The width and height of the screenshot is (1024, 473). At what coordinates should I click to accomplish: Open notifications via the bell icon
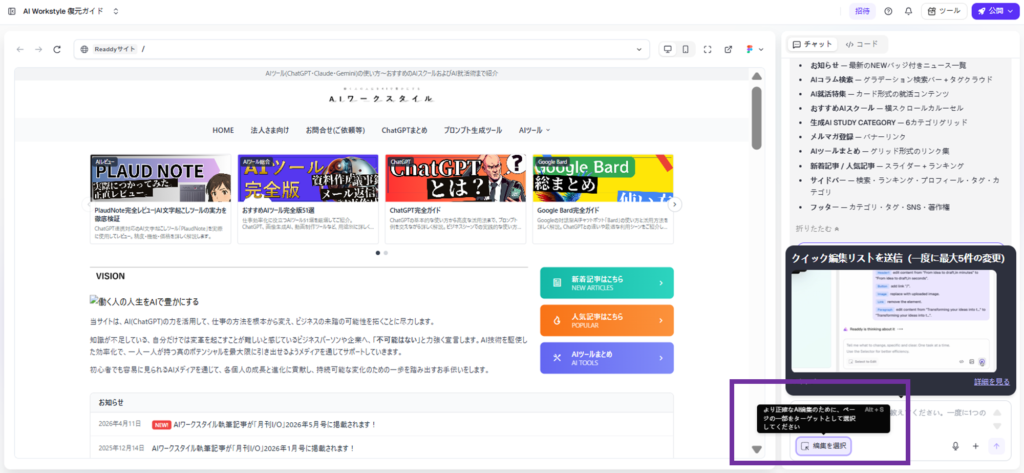pyautogui.click(x=908, y=11)
